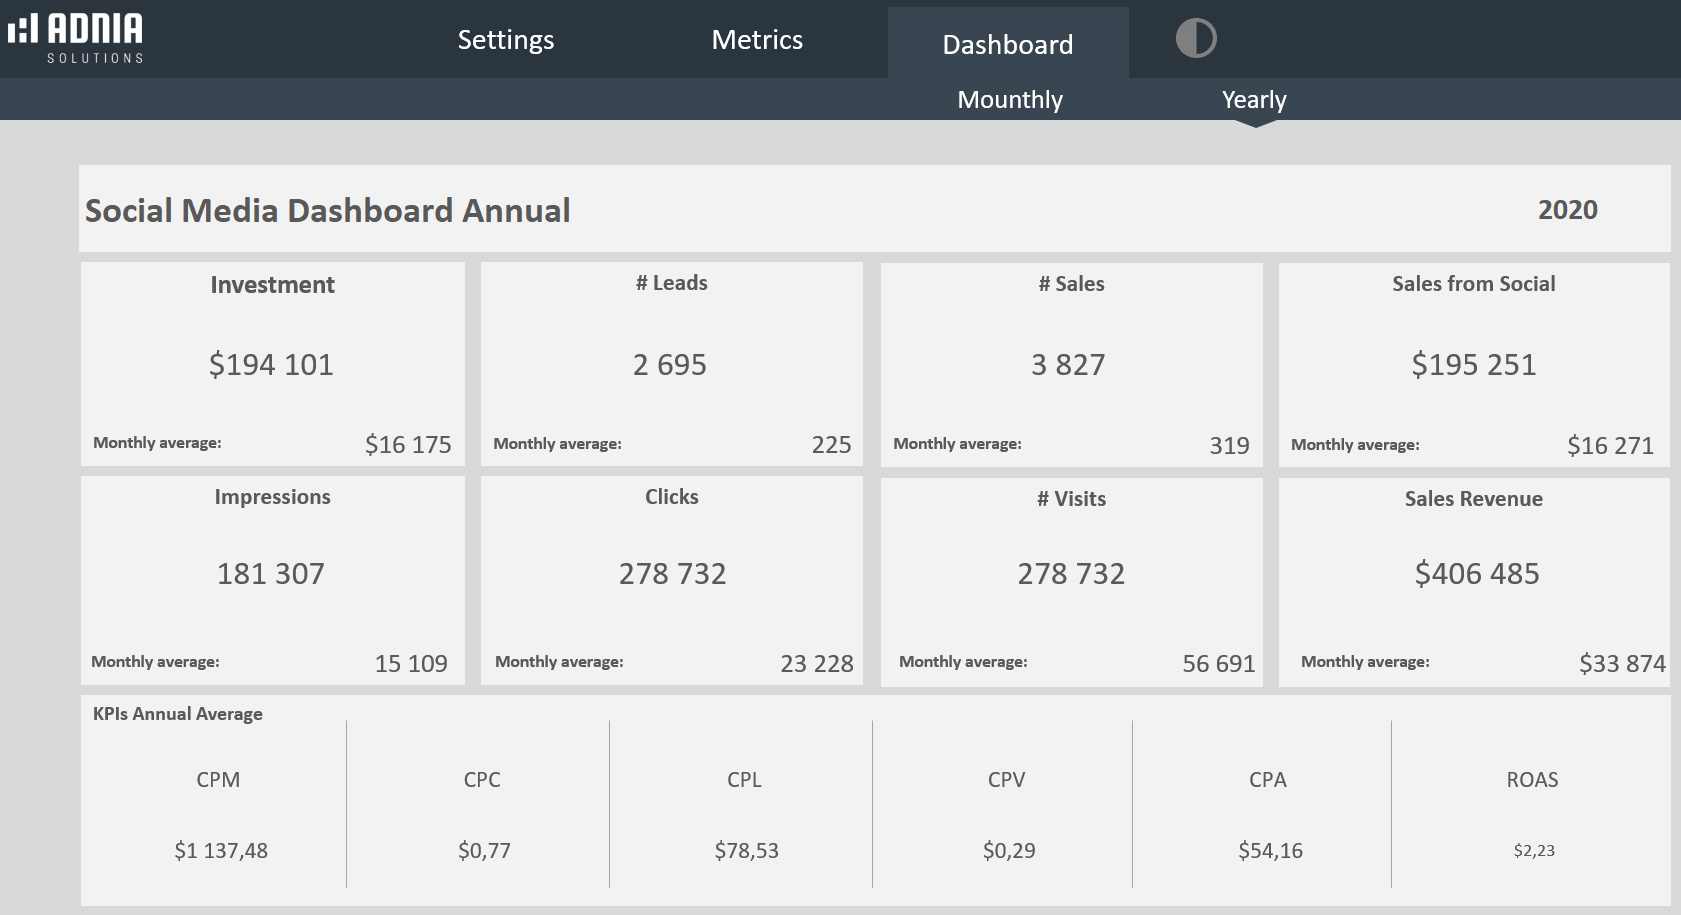Select the Yearly dashboard view
This screenshot has height=915, width=1681.
click(x=1253, y=100)
